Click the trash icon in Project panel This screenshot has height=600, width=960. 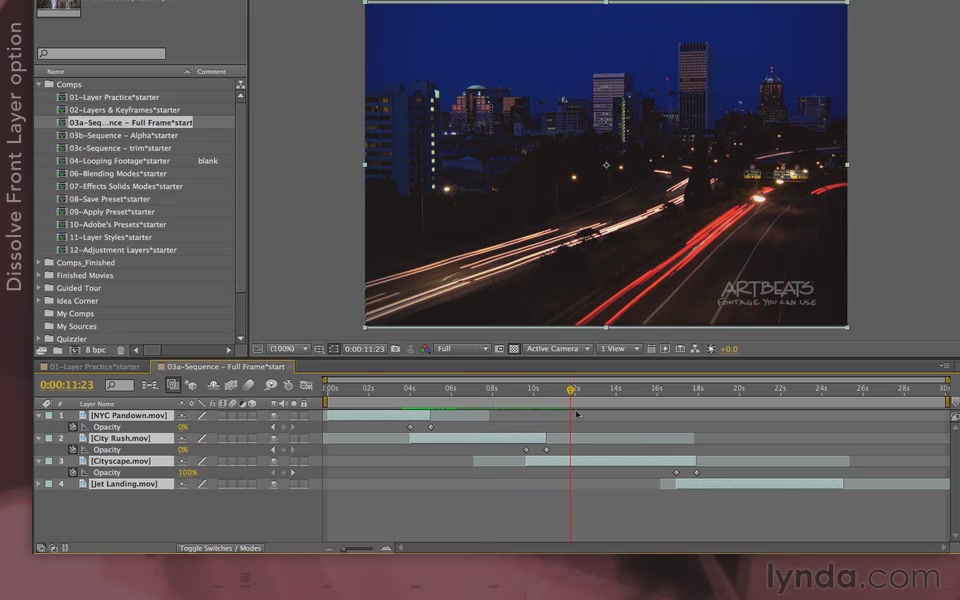coord(121,351)
